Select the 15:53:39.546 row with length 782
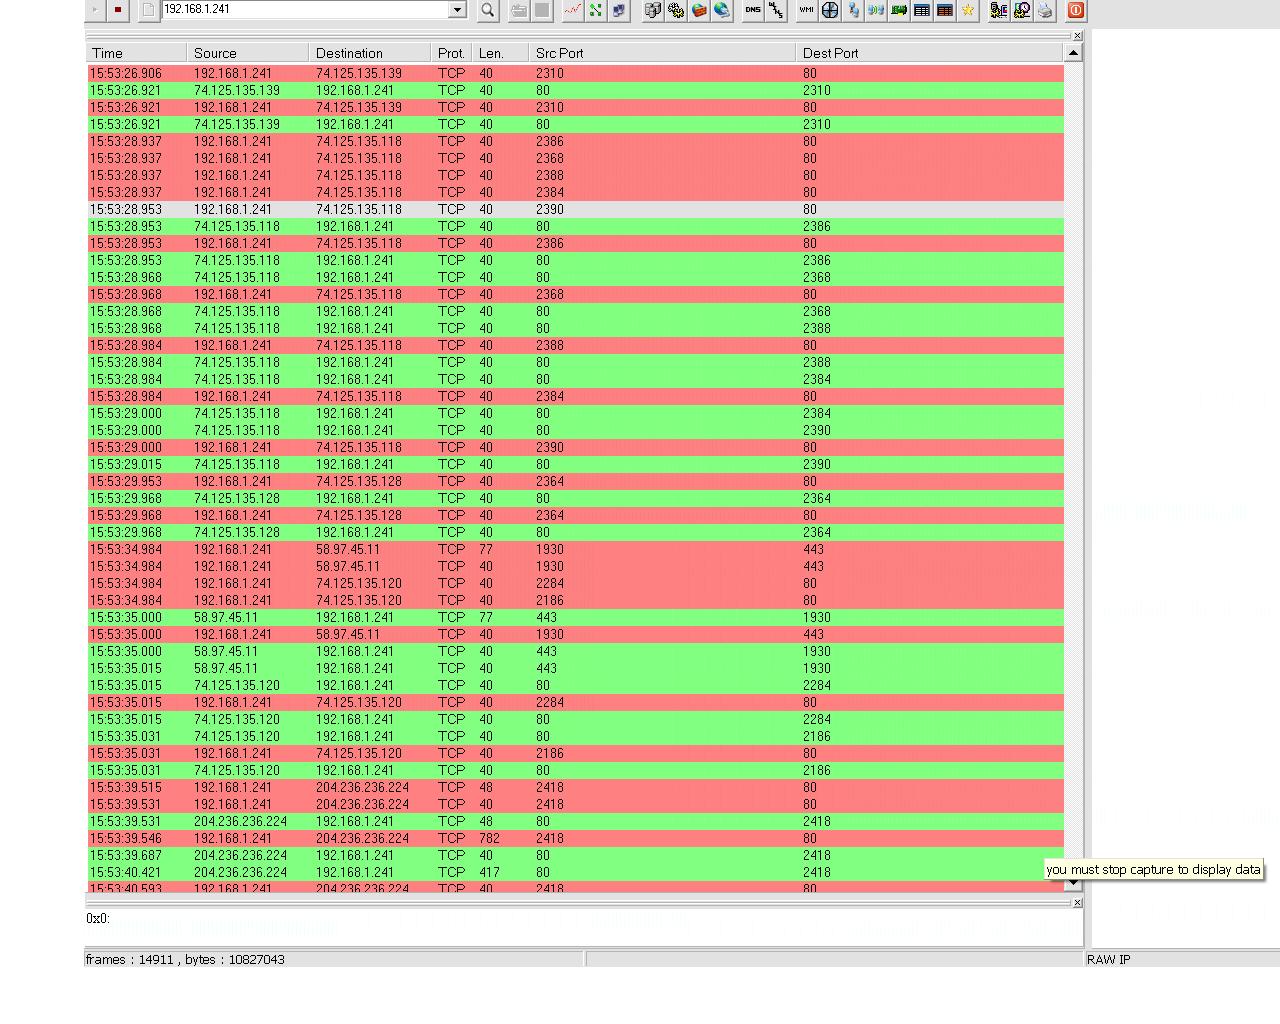Image resolution: width=1280 pixels, height=1024 pixels. point(575,838)
